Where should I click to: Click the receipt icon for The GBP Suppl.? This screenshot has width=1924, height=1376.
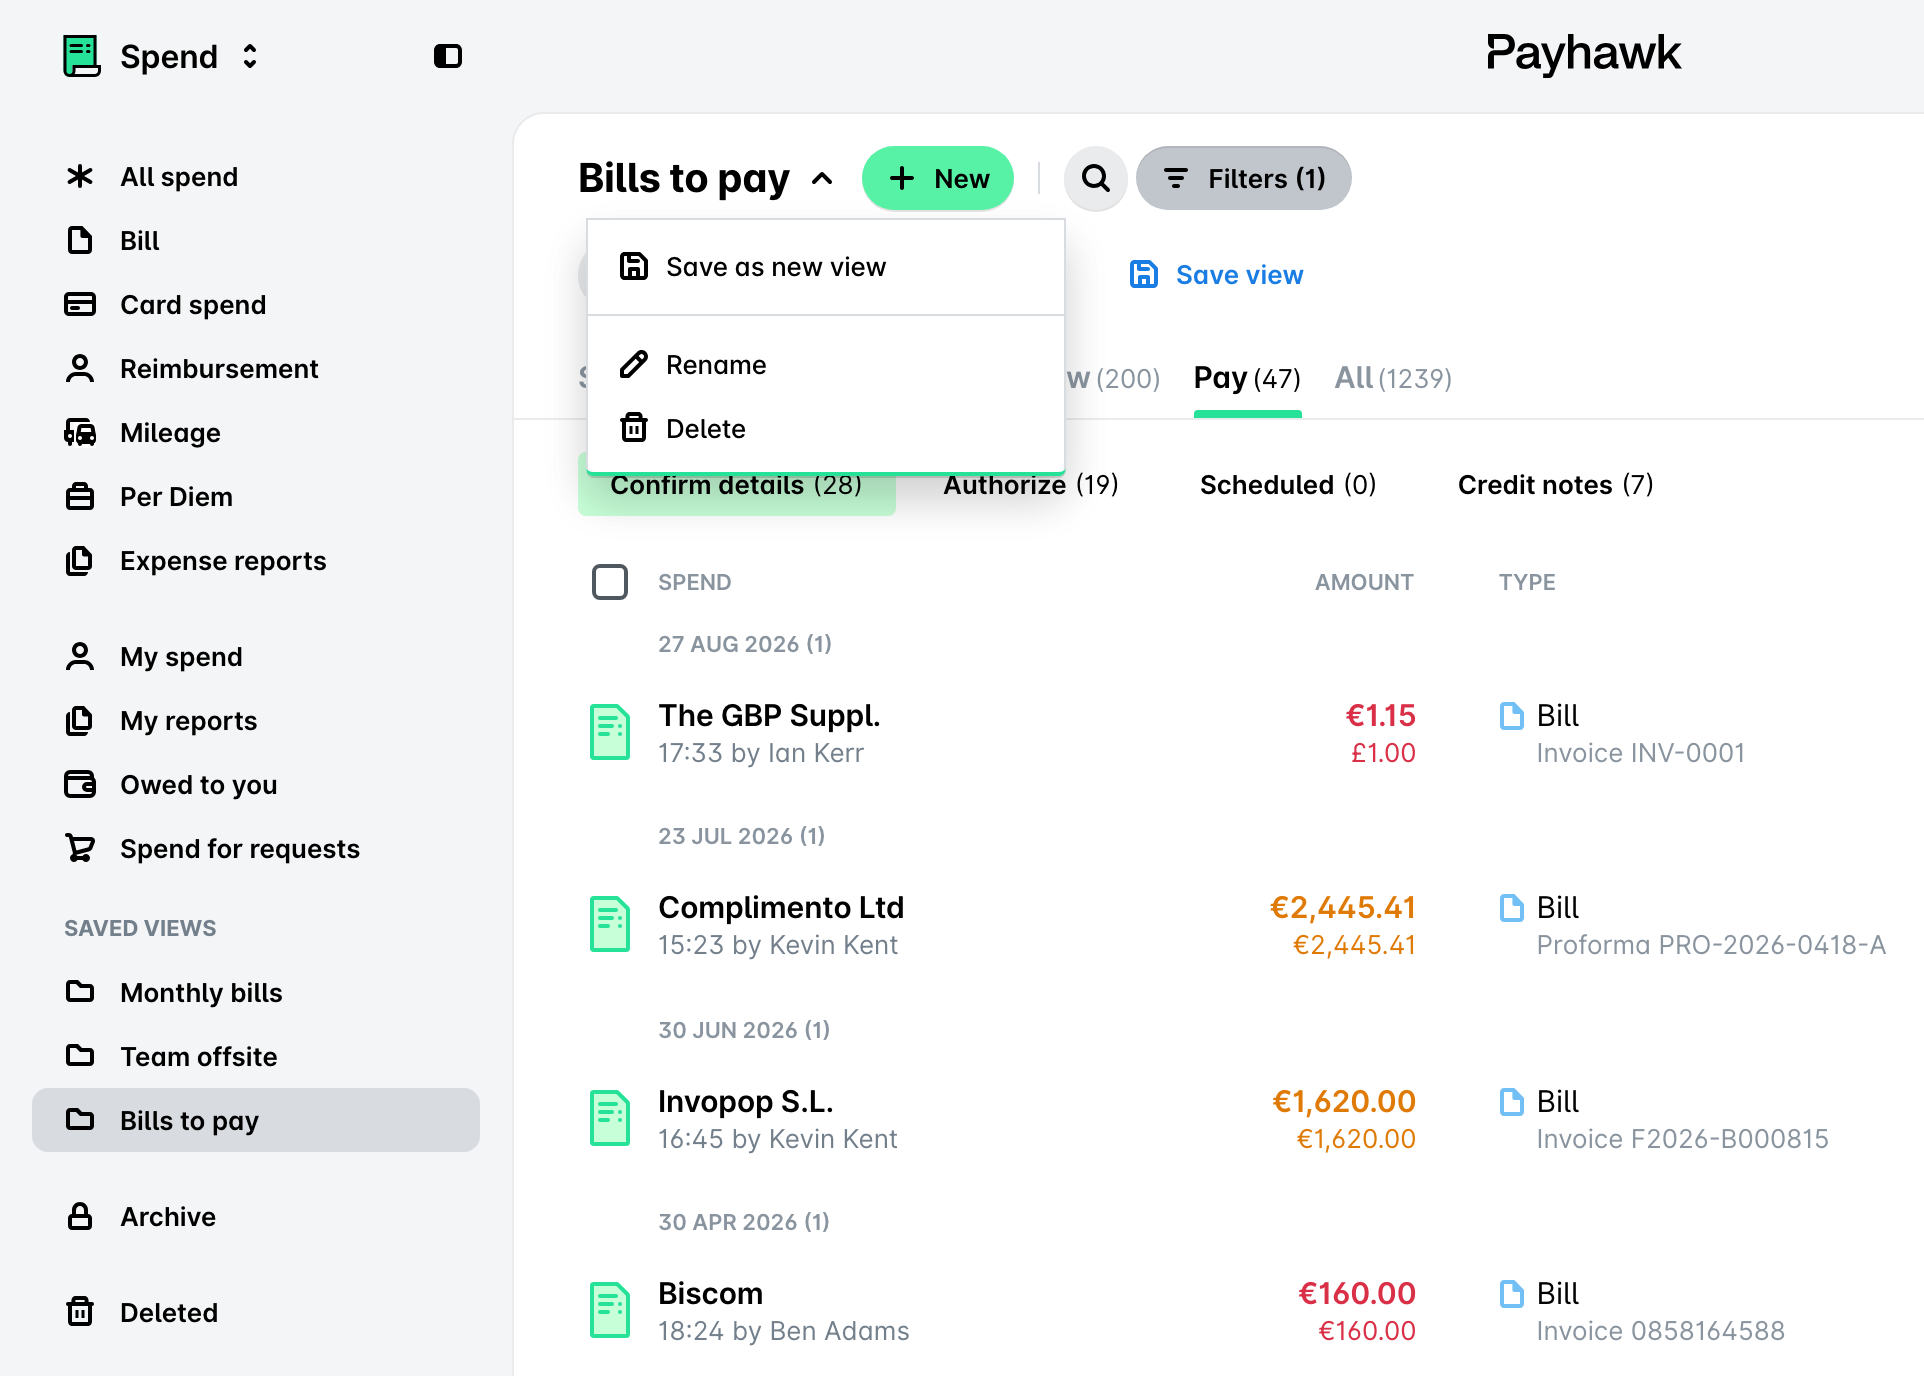[x=610, y=732]
